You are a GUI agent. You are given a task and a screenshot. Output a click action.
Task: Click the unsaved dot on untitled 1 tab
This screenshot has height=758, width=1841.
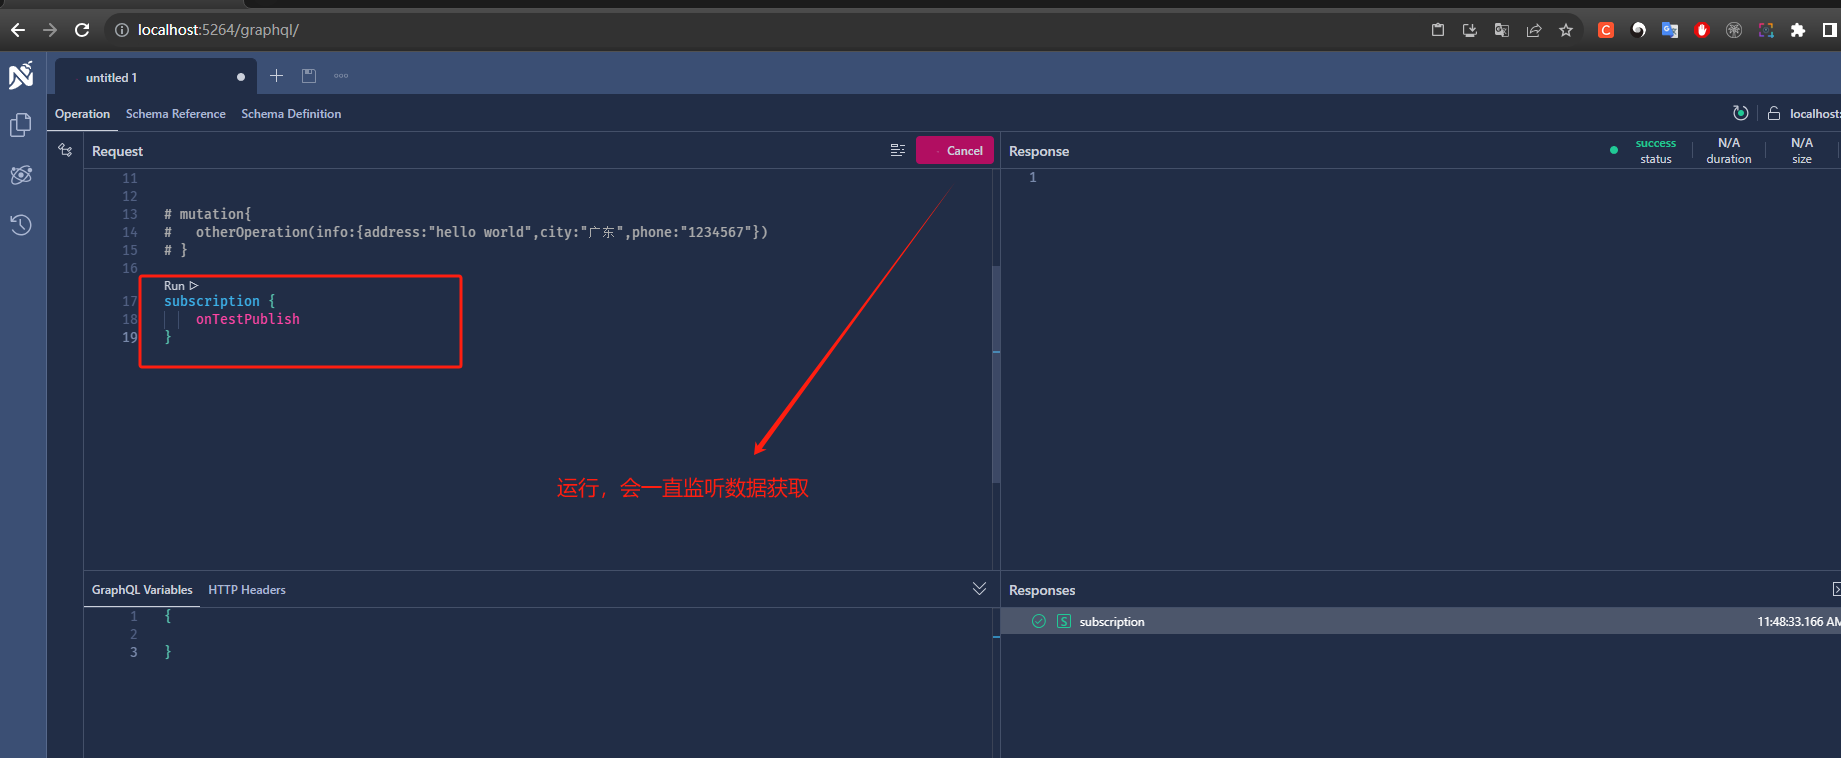pos(241,77)
